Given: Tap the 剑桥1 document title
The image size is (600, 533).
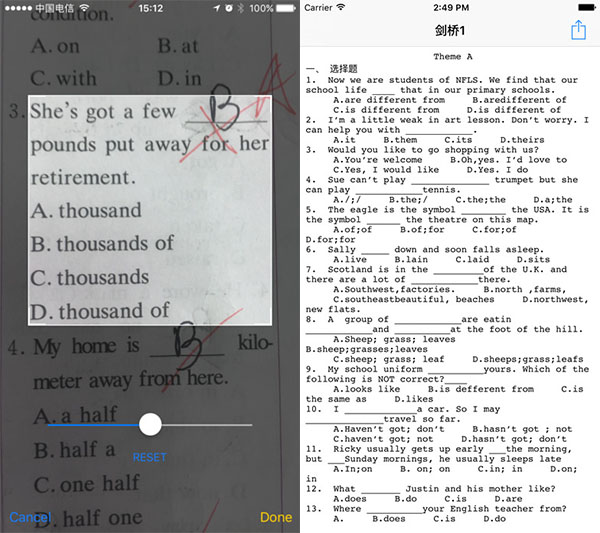Looking at the screenshot, I should 447,31.
